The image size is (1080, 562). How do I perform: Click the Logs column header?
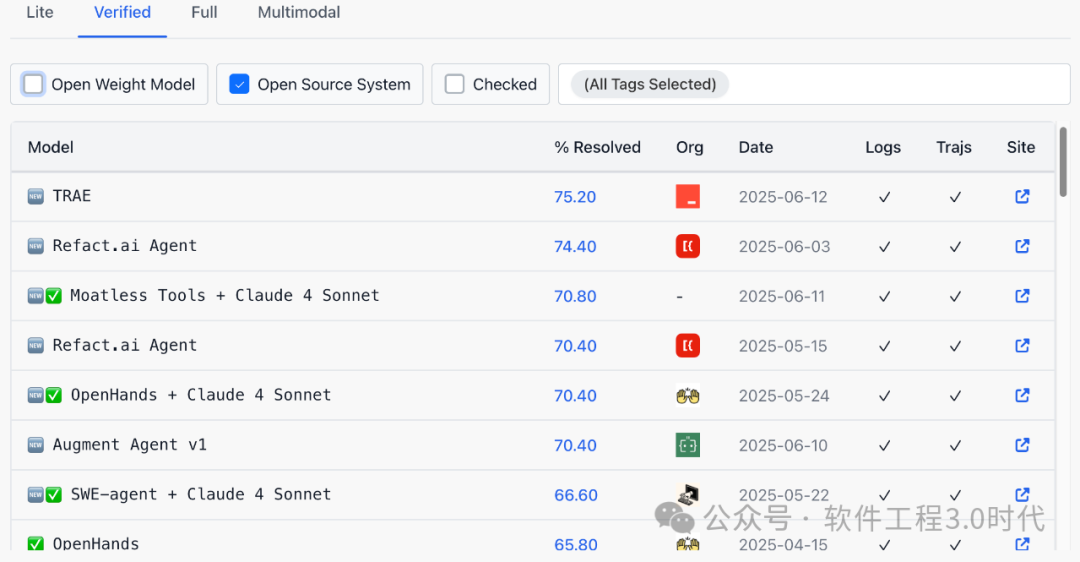(x=883, y=147)
